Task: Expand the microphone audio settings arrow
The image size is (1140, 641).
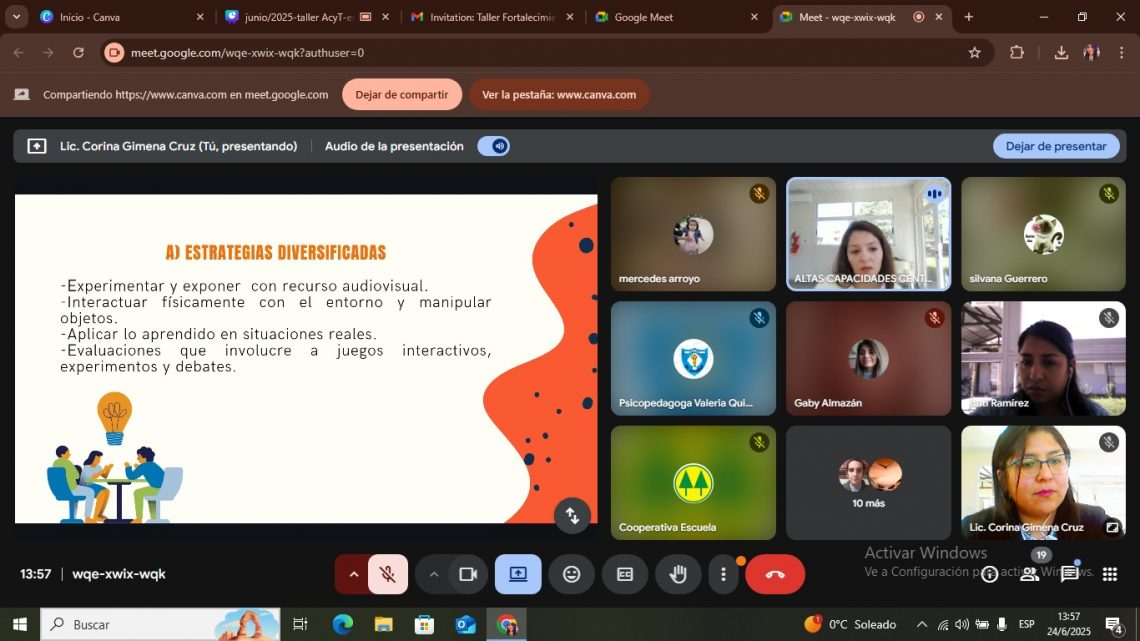Action: coord(353,574)
